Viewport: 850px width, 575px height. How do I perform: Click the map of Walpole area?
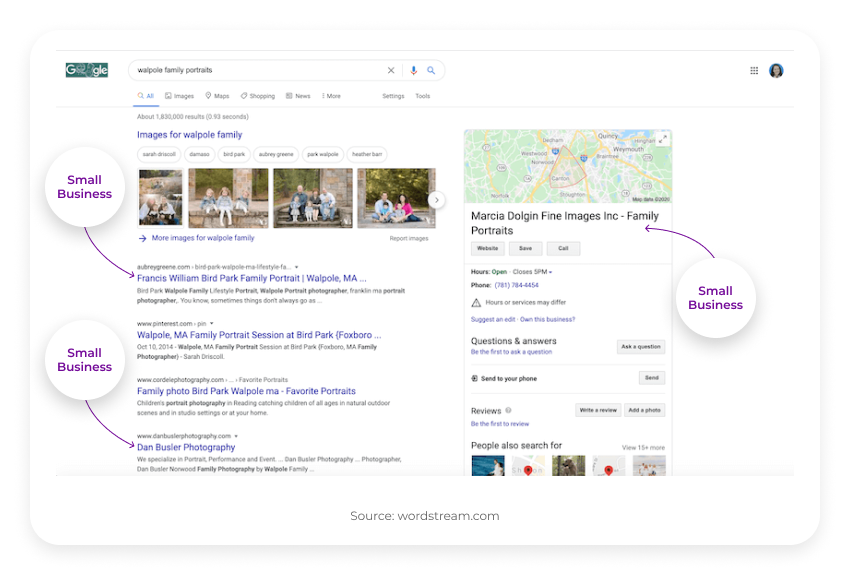(568, 166)
